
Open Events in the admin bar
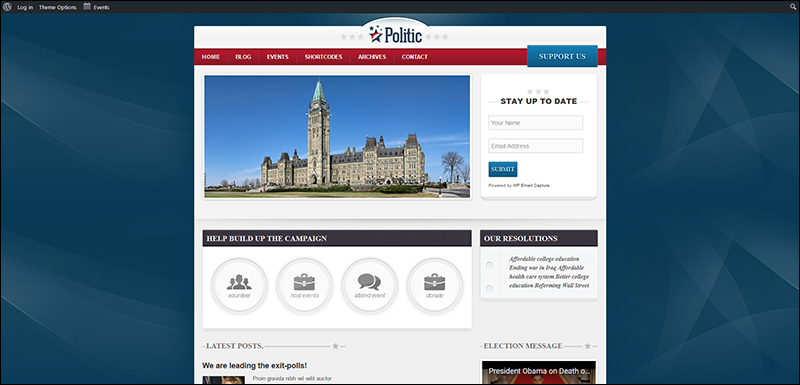tap(101, 8)
